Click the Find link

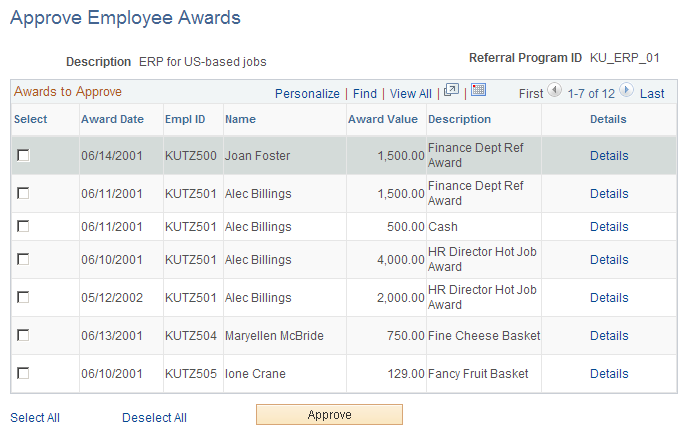tap(365, 94)
